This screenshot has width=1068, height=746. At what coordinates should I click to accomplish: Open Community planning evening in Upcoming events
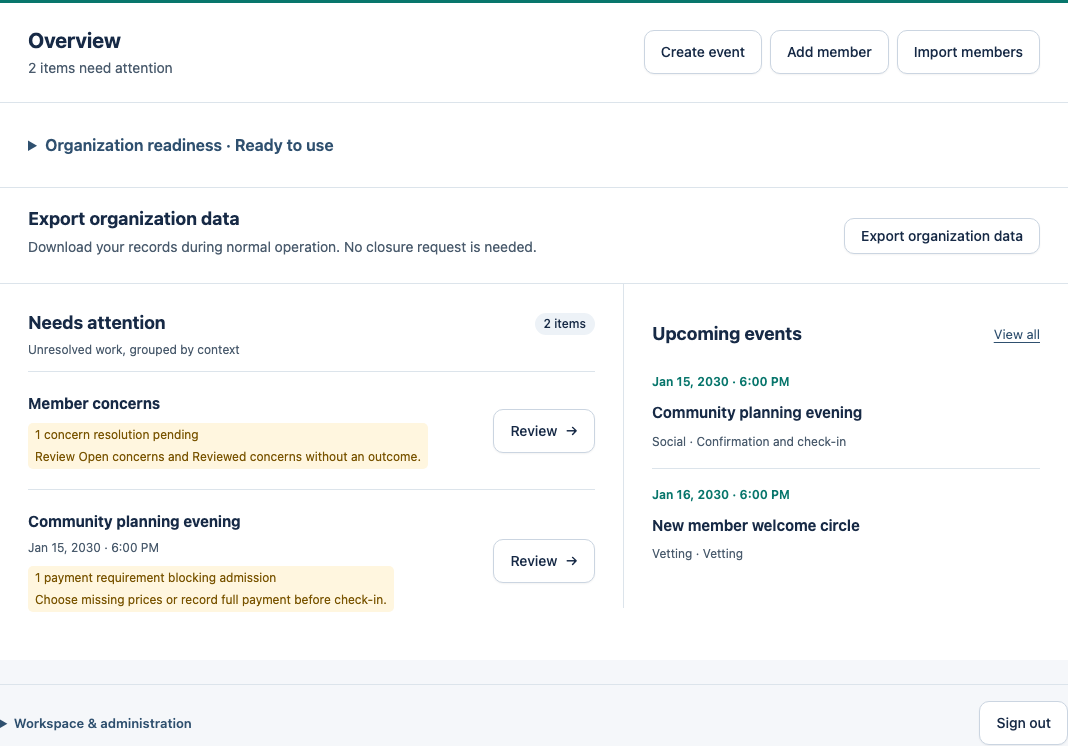pos(757,412)
